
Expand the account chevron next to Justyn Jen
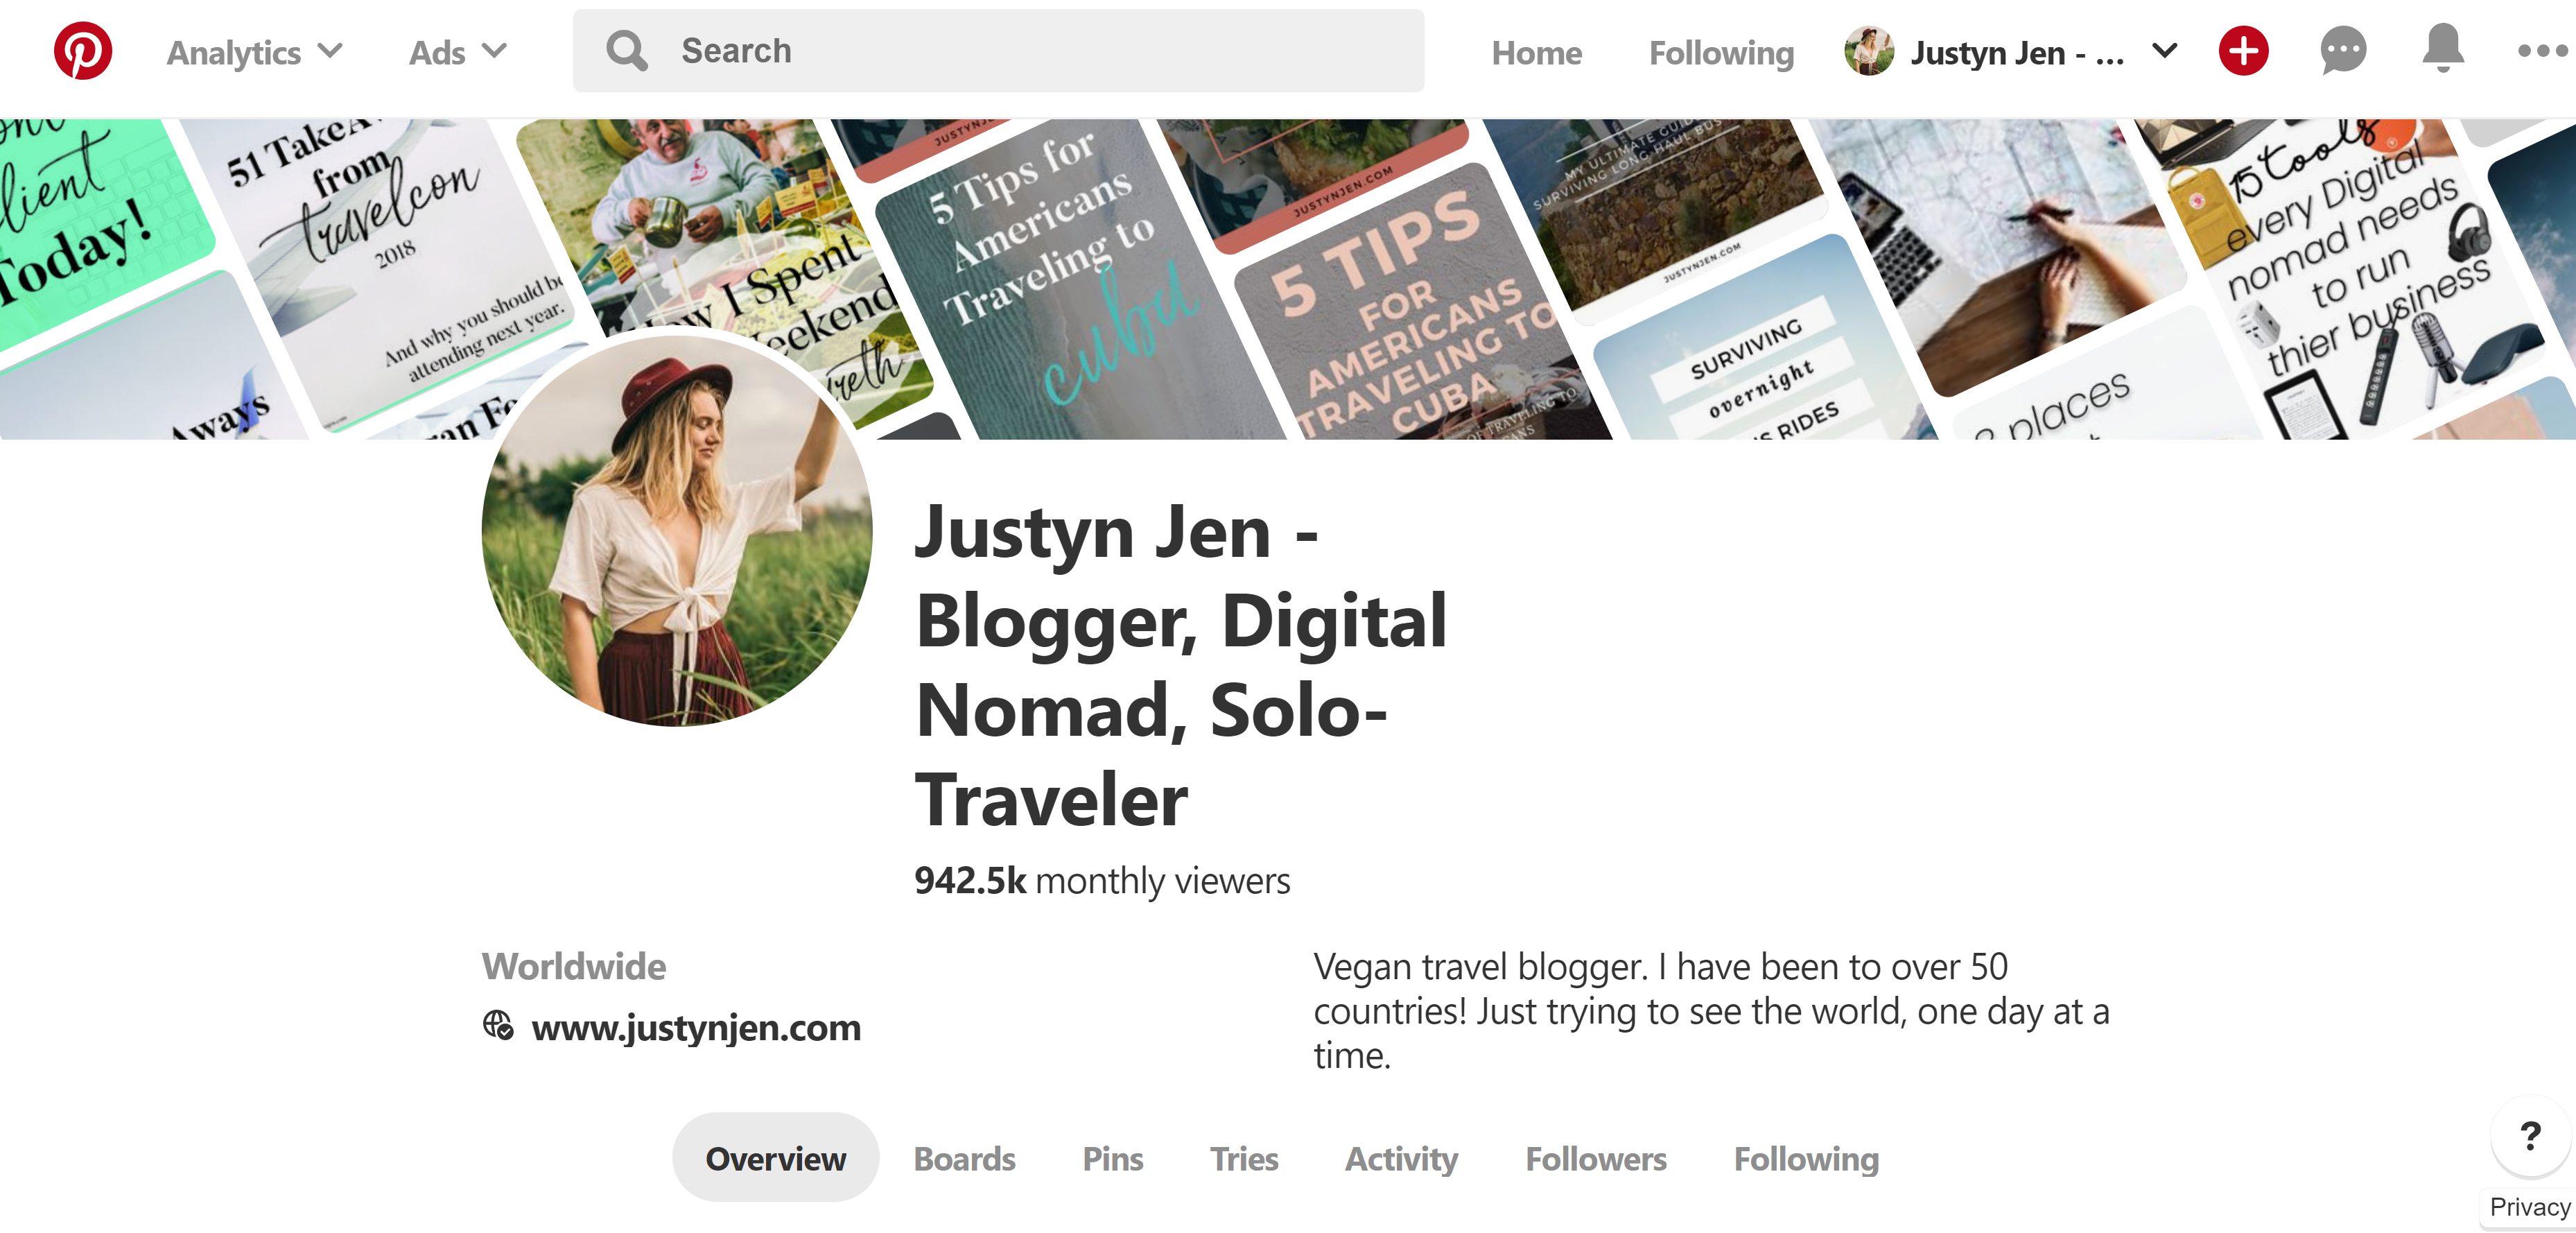pyautogui.click(x=2165, y=51)
